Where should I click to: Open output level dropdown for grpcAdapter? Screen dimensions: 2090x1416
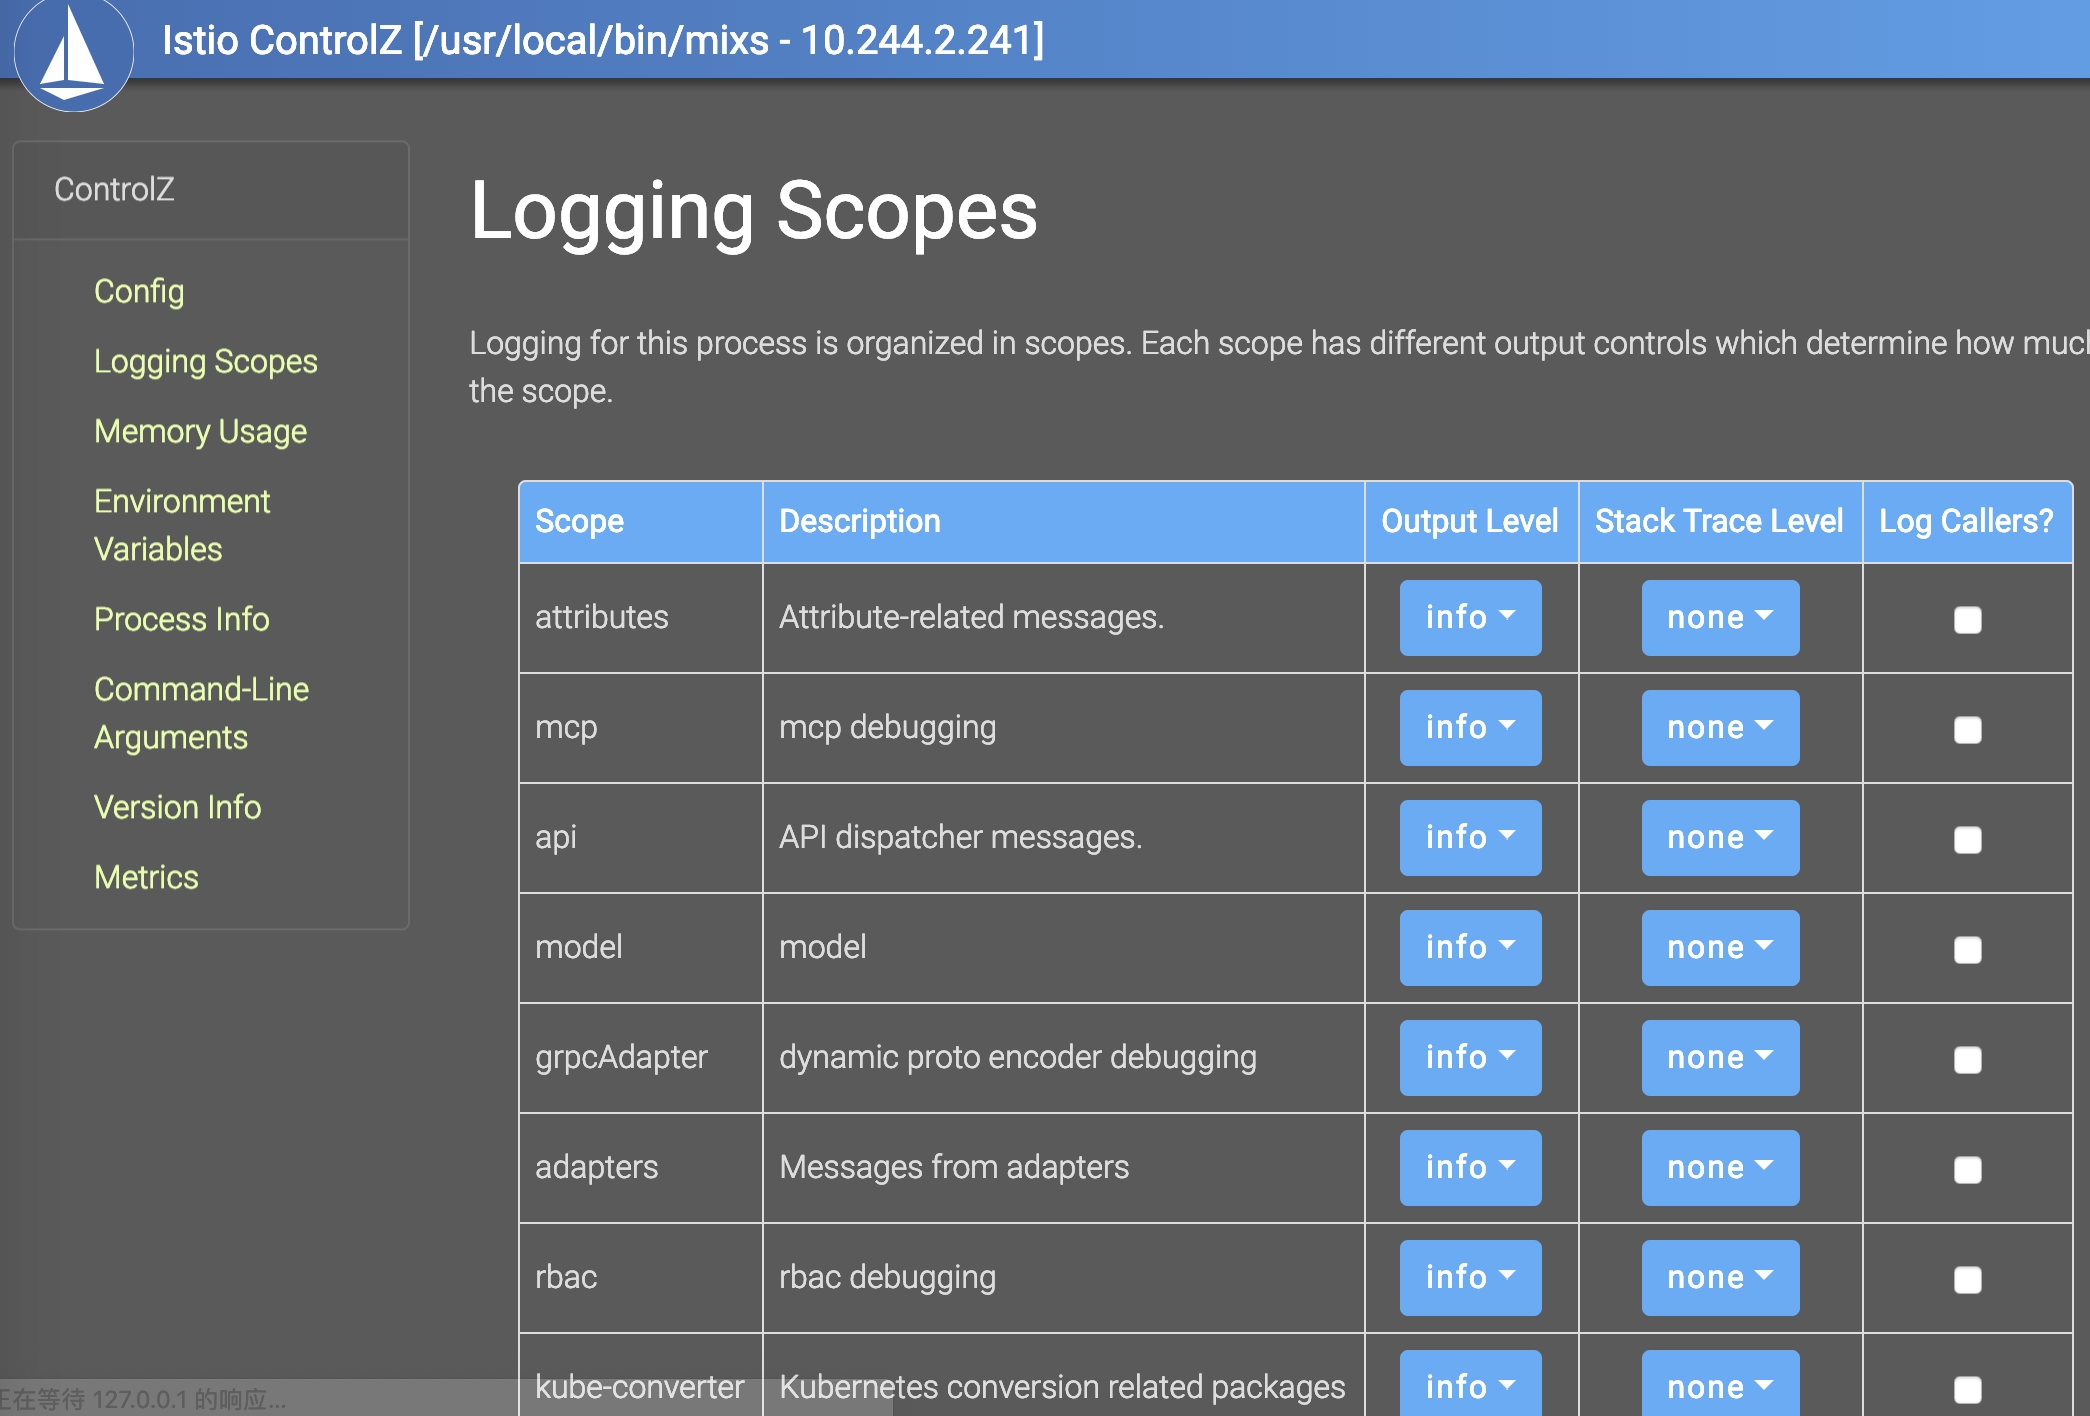tap(1470, 1058)
